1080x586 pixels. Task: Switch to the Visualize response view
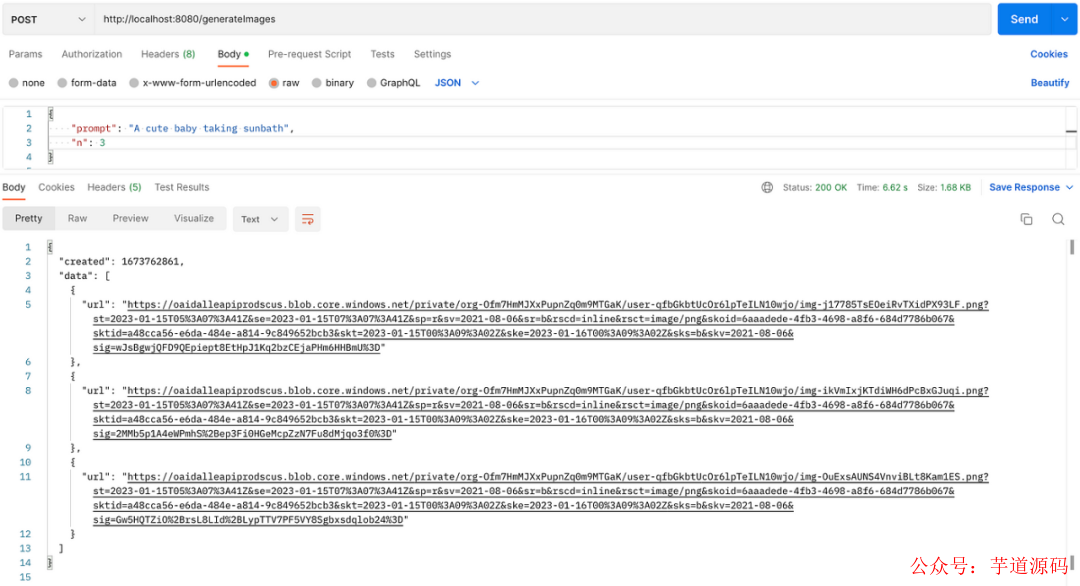[x=194, y=218]
